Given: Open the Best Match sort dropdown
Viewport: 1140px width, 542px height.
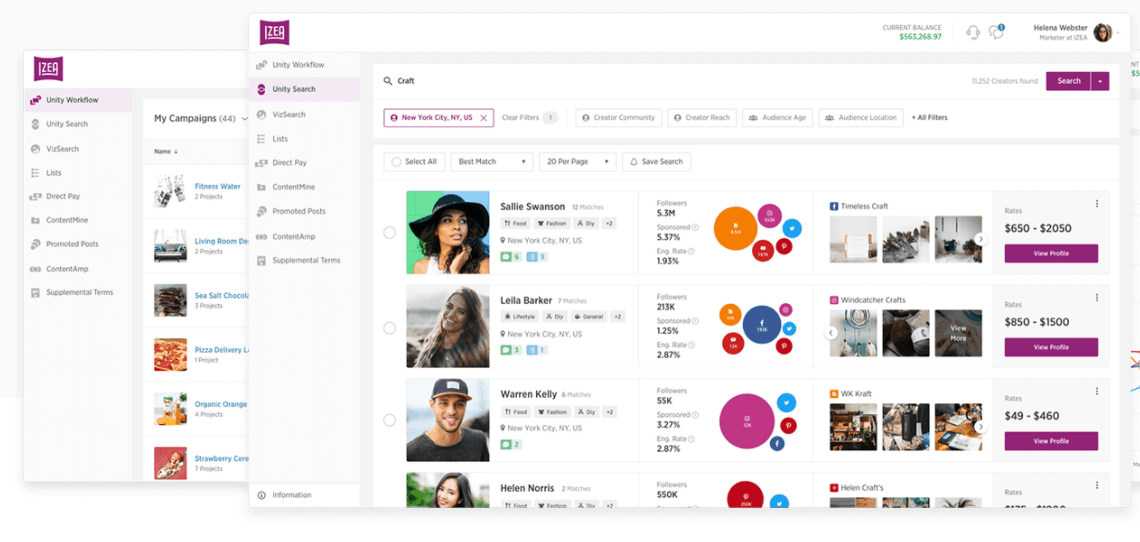Looking at the screenshot, I should [x=492, y=162].
